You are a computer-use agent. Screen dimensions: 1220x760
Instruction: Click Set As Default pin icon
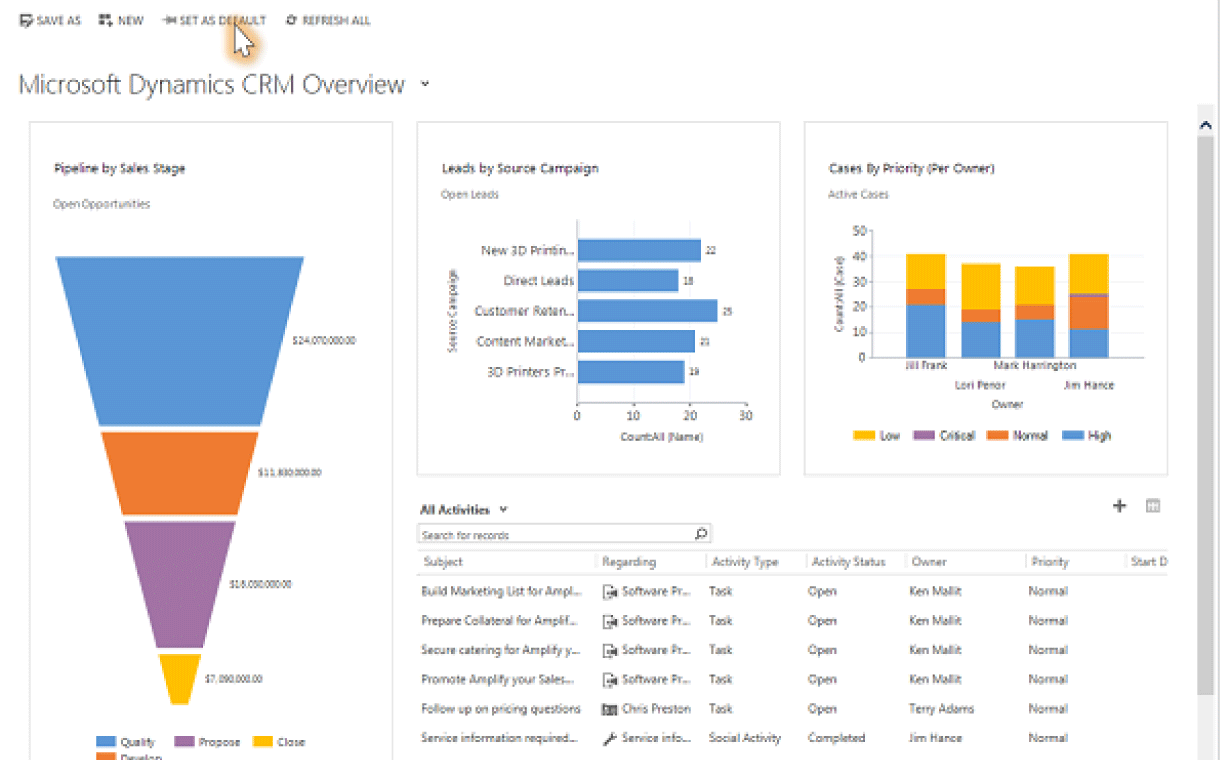pos(169,20)
